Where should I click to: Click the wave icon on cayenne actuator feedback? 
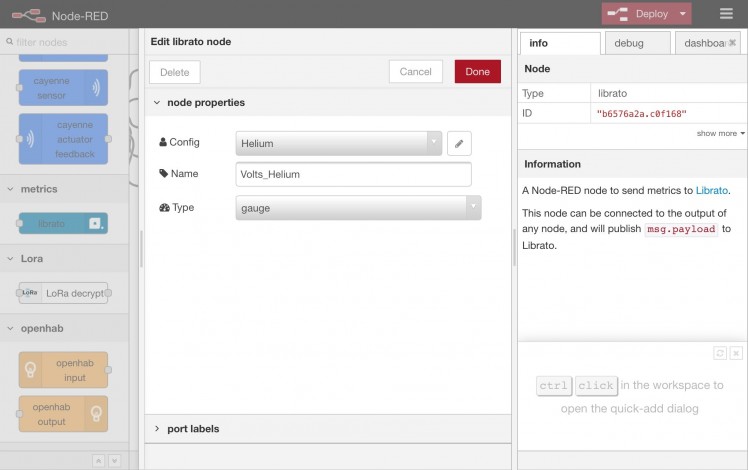30,139
